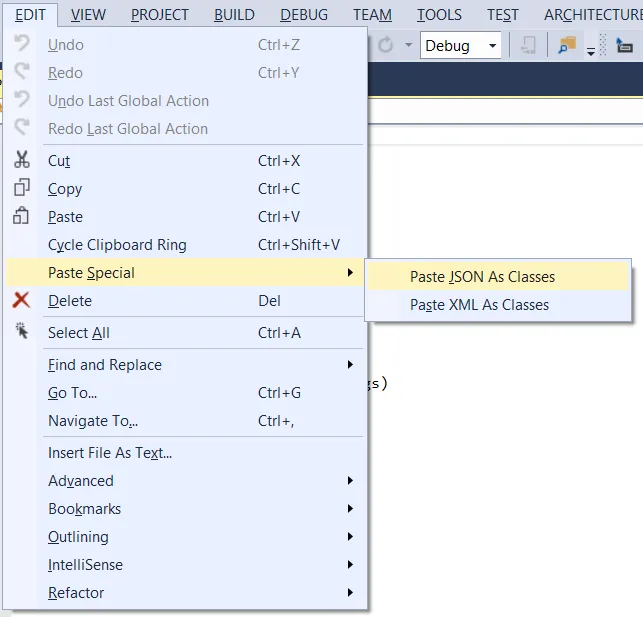The height and width of the screenshot is (617, 643).
Task: Select Insert File As Text...
Action: coord(186,453)
